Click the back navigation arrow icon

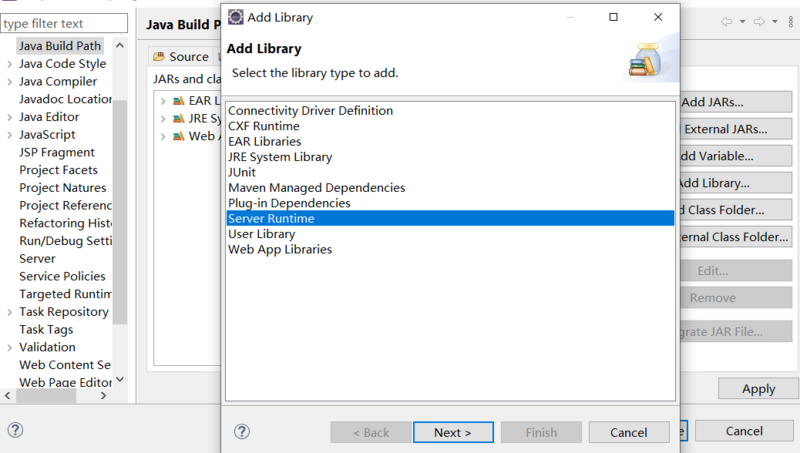point(727,22)
